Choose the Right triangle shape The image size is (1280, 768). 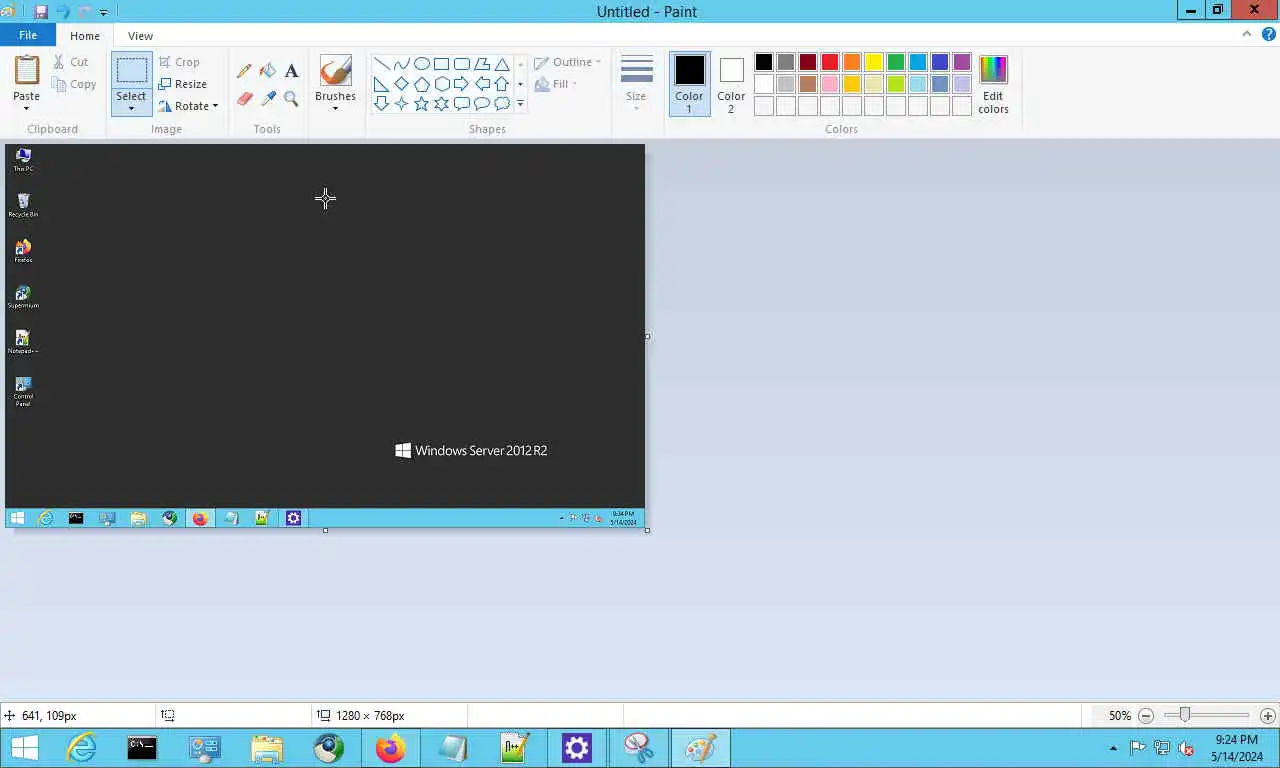pos(381,84)
